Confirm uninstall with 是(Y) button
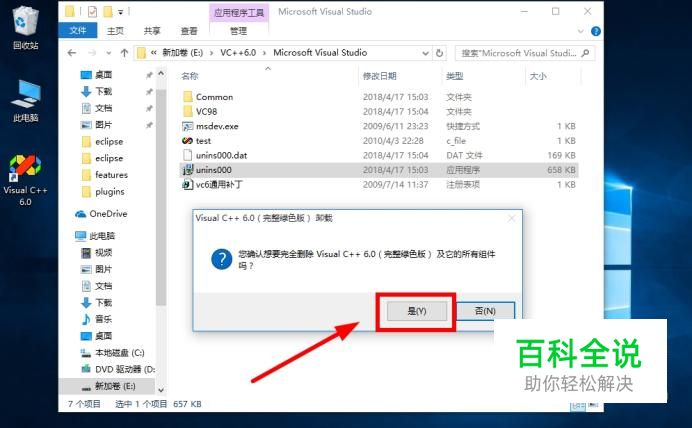This screenshot has height=428, width=692. (x=417, y=311)
